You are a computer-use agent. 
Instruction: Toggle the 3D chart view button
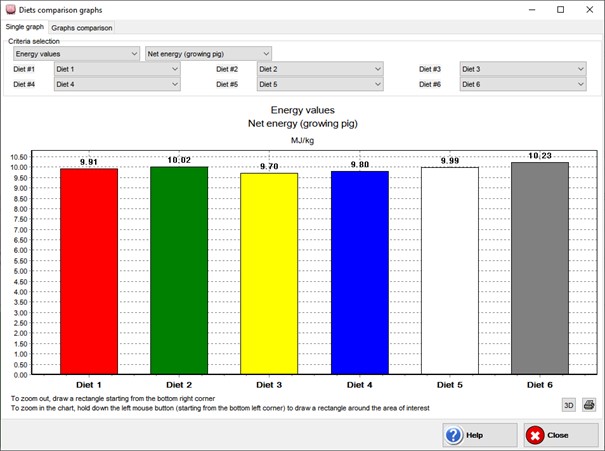568,405
